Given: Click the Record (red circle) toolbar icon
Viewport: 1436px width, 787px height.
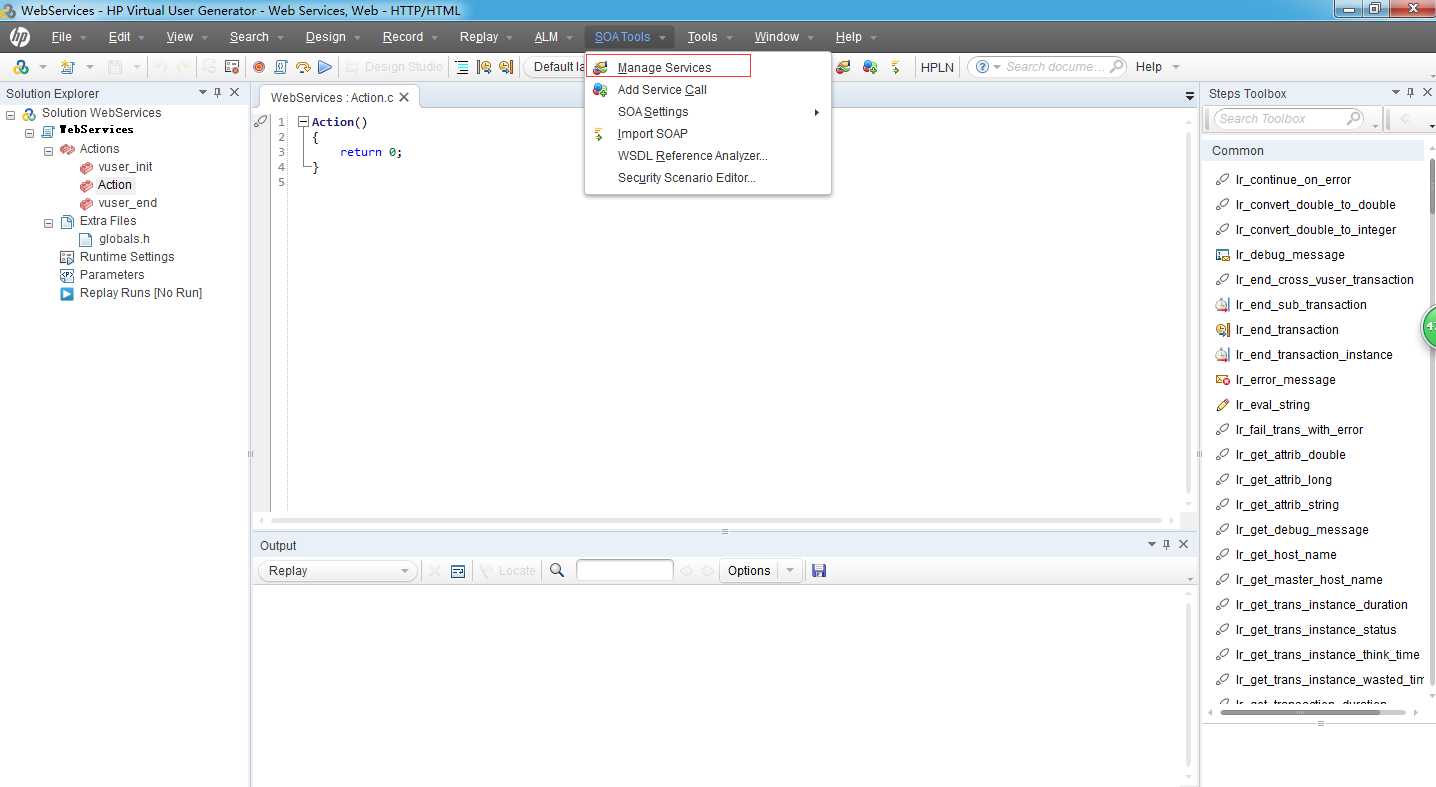Looking at the screenshot, I should tap(259, 67).
